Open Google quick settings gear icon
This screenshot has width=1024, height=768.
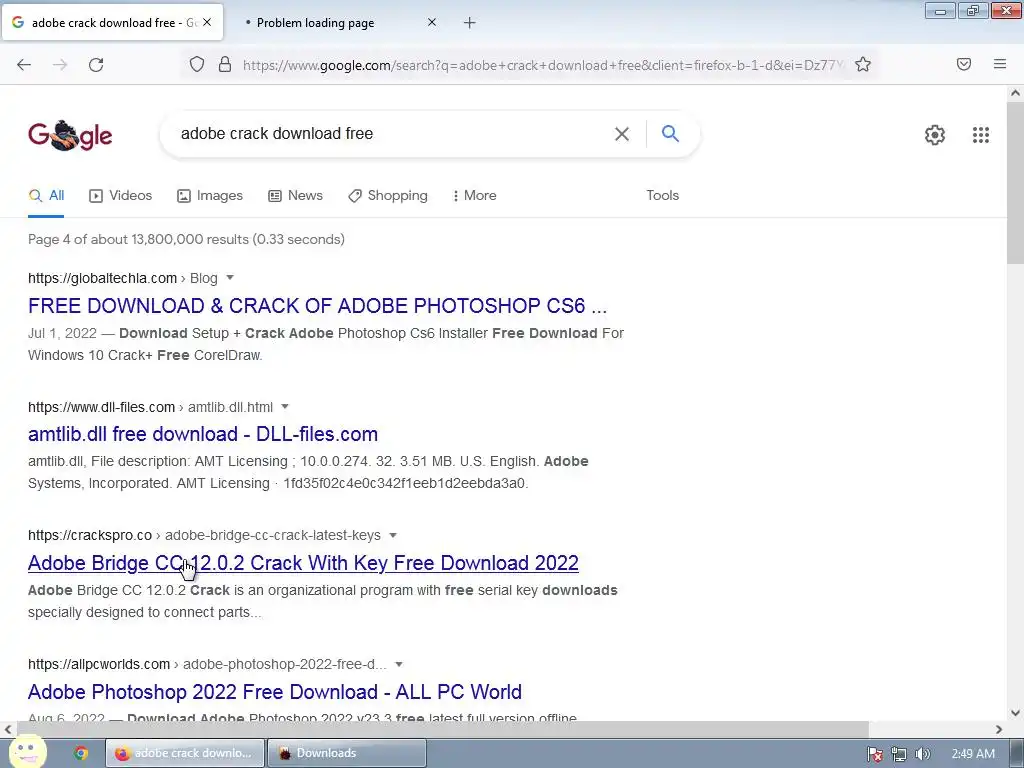click(935, 135)
